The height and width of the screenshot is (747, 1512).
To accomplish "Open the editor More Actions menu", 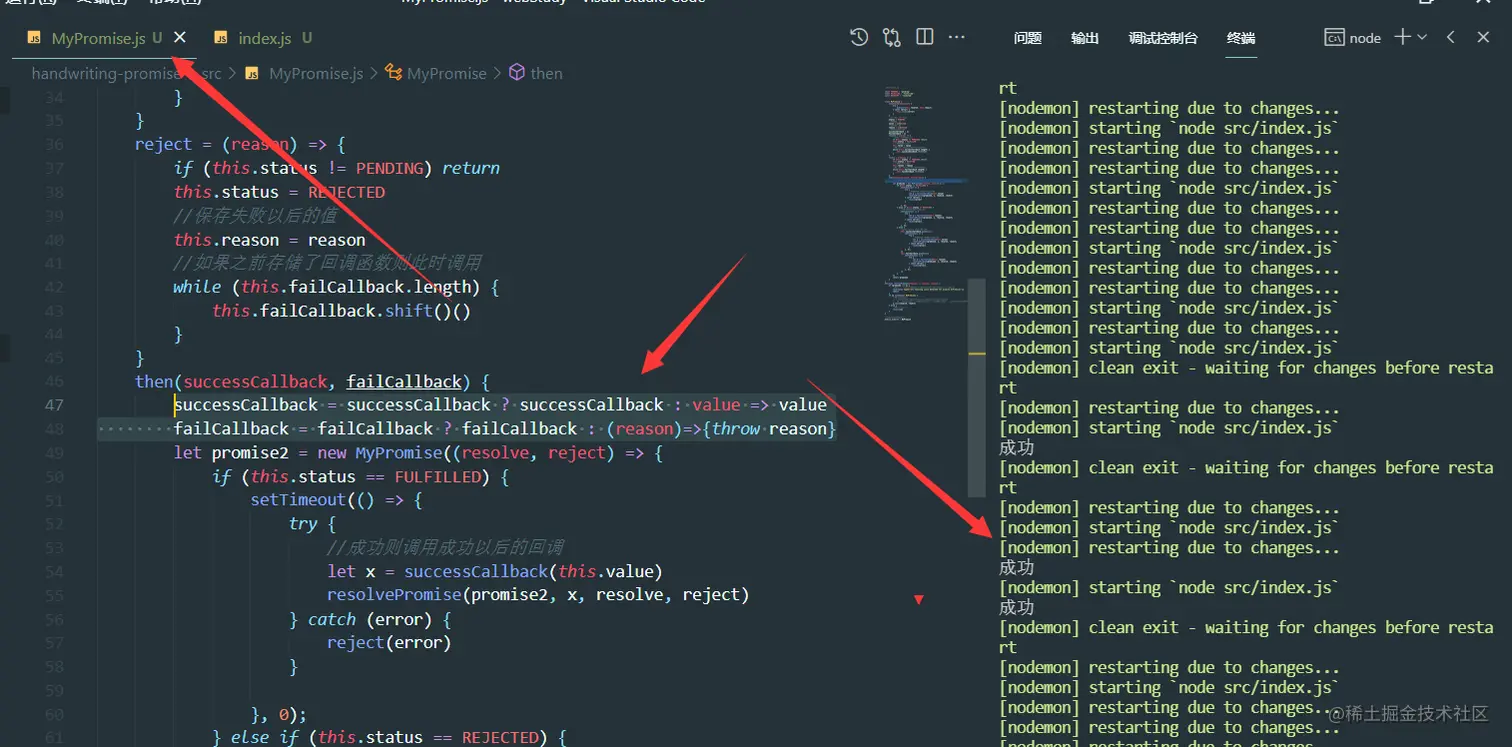I will pyautogui.click(x=957, y=37).
